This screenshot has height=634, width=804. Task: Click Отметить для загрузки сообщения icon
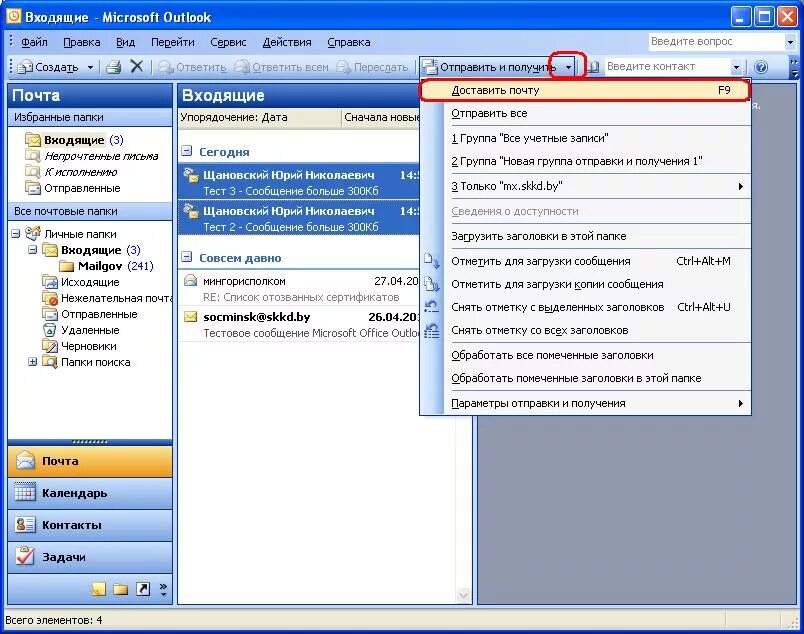pos(432,261)
